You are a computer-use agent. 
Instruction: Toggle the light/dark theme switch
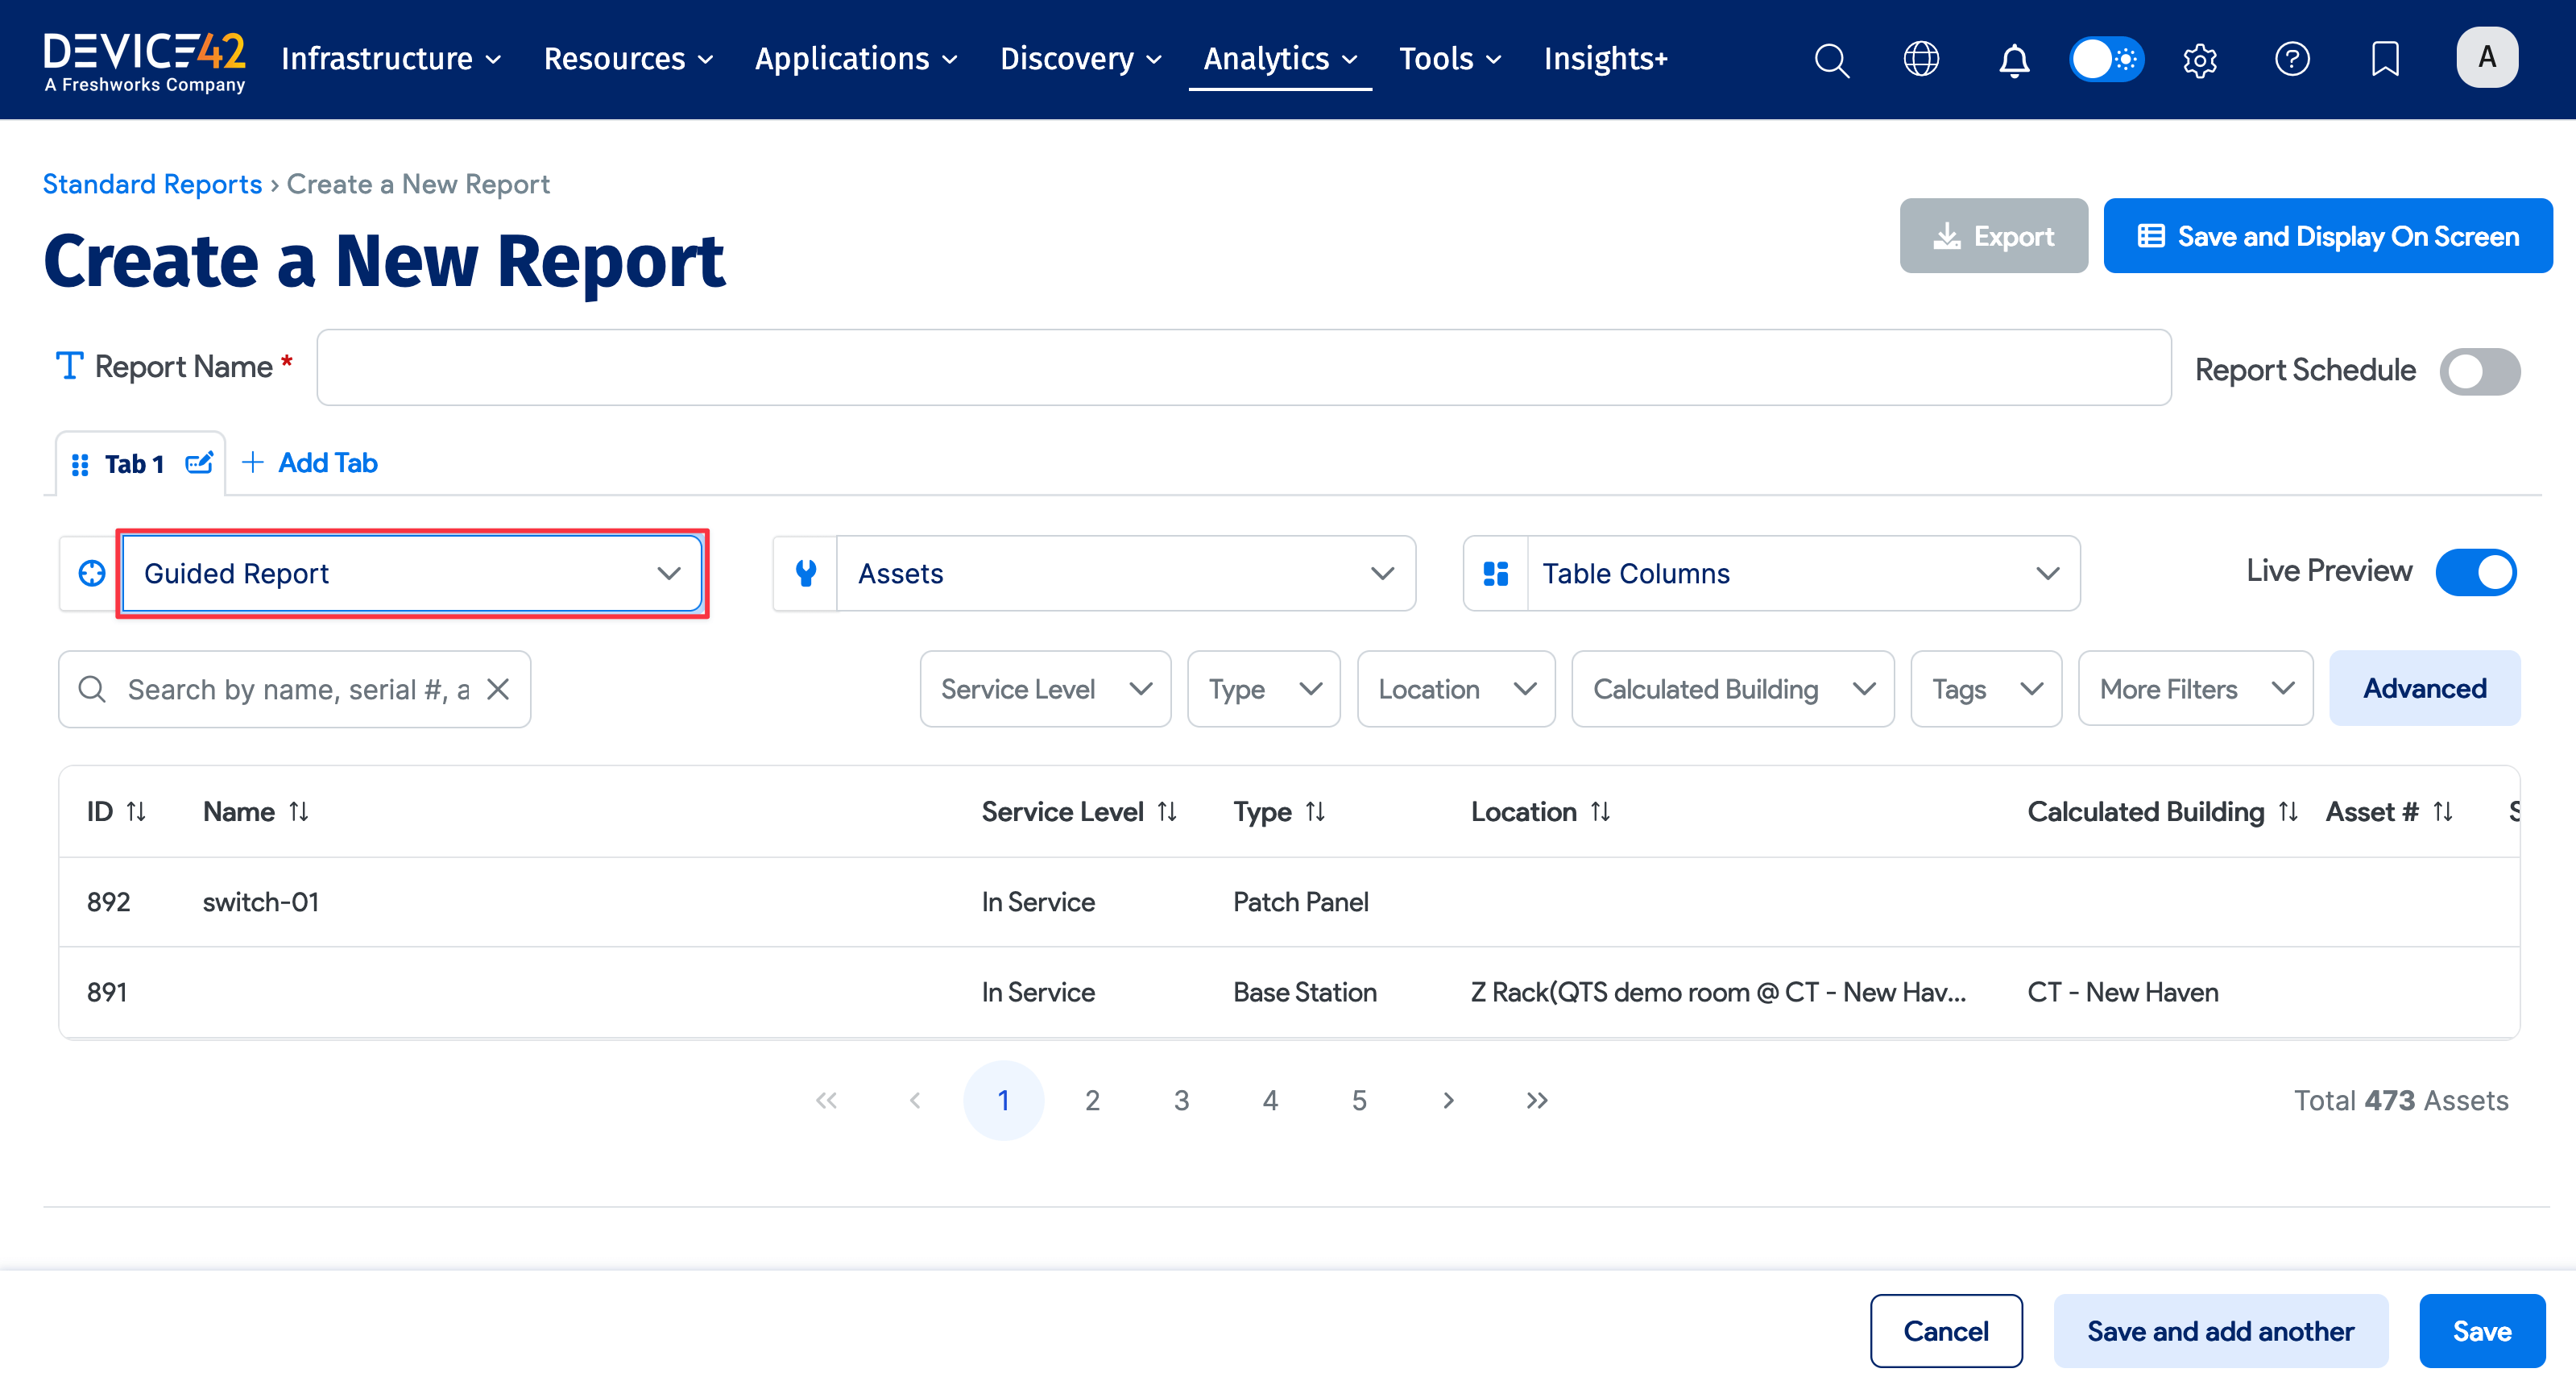click(x=2106, y=60)
